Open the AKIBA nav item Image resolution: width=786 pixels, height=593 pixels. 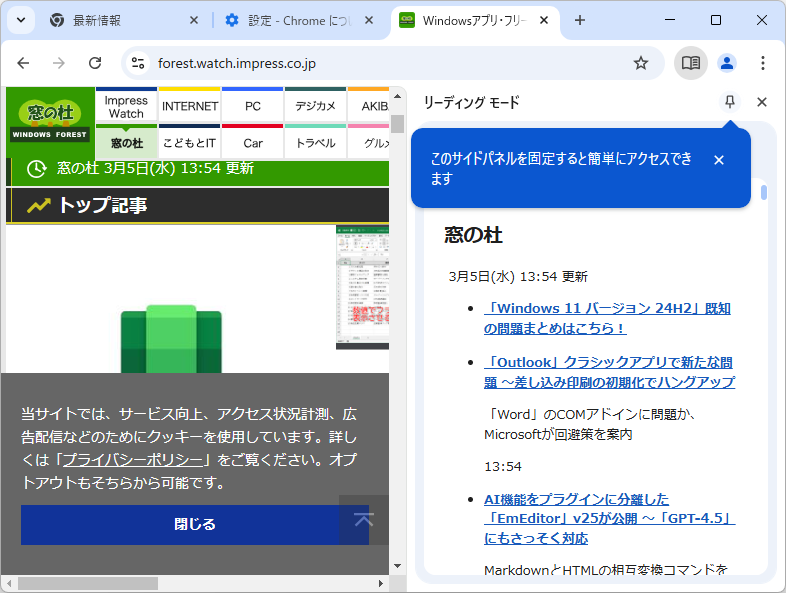click(x=369, y=105)
